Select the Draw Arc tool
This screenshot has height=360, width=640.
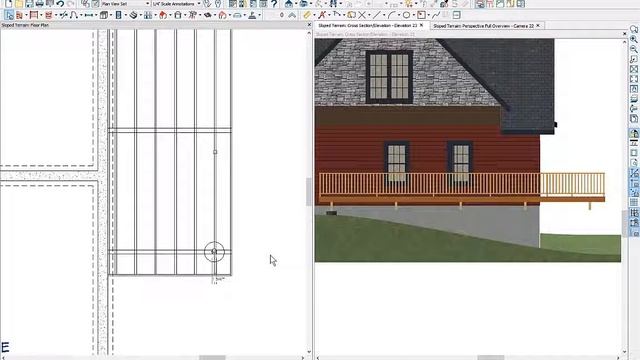pyautogui.click(x=391, y=16)
